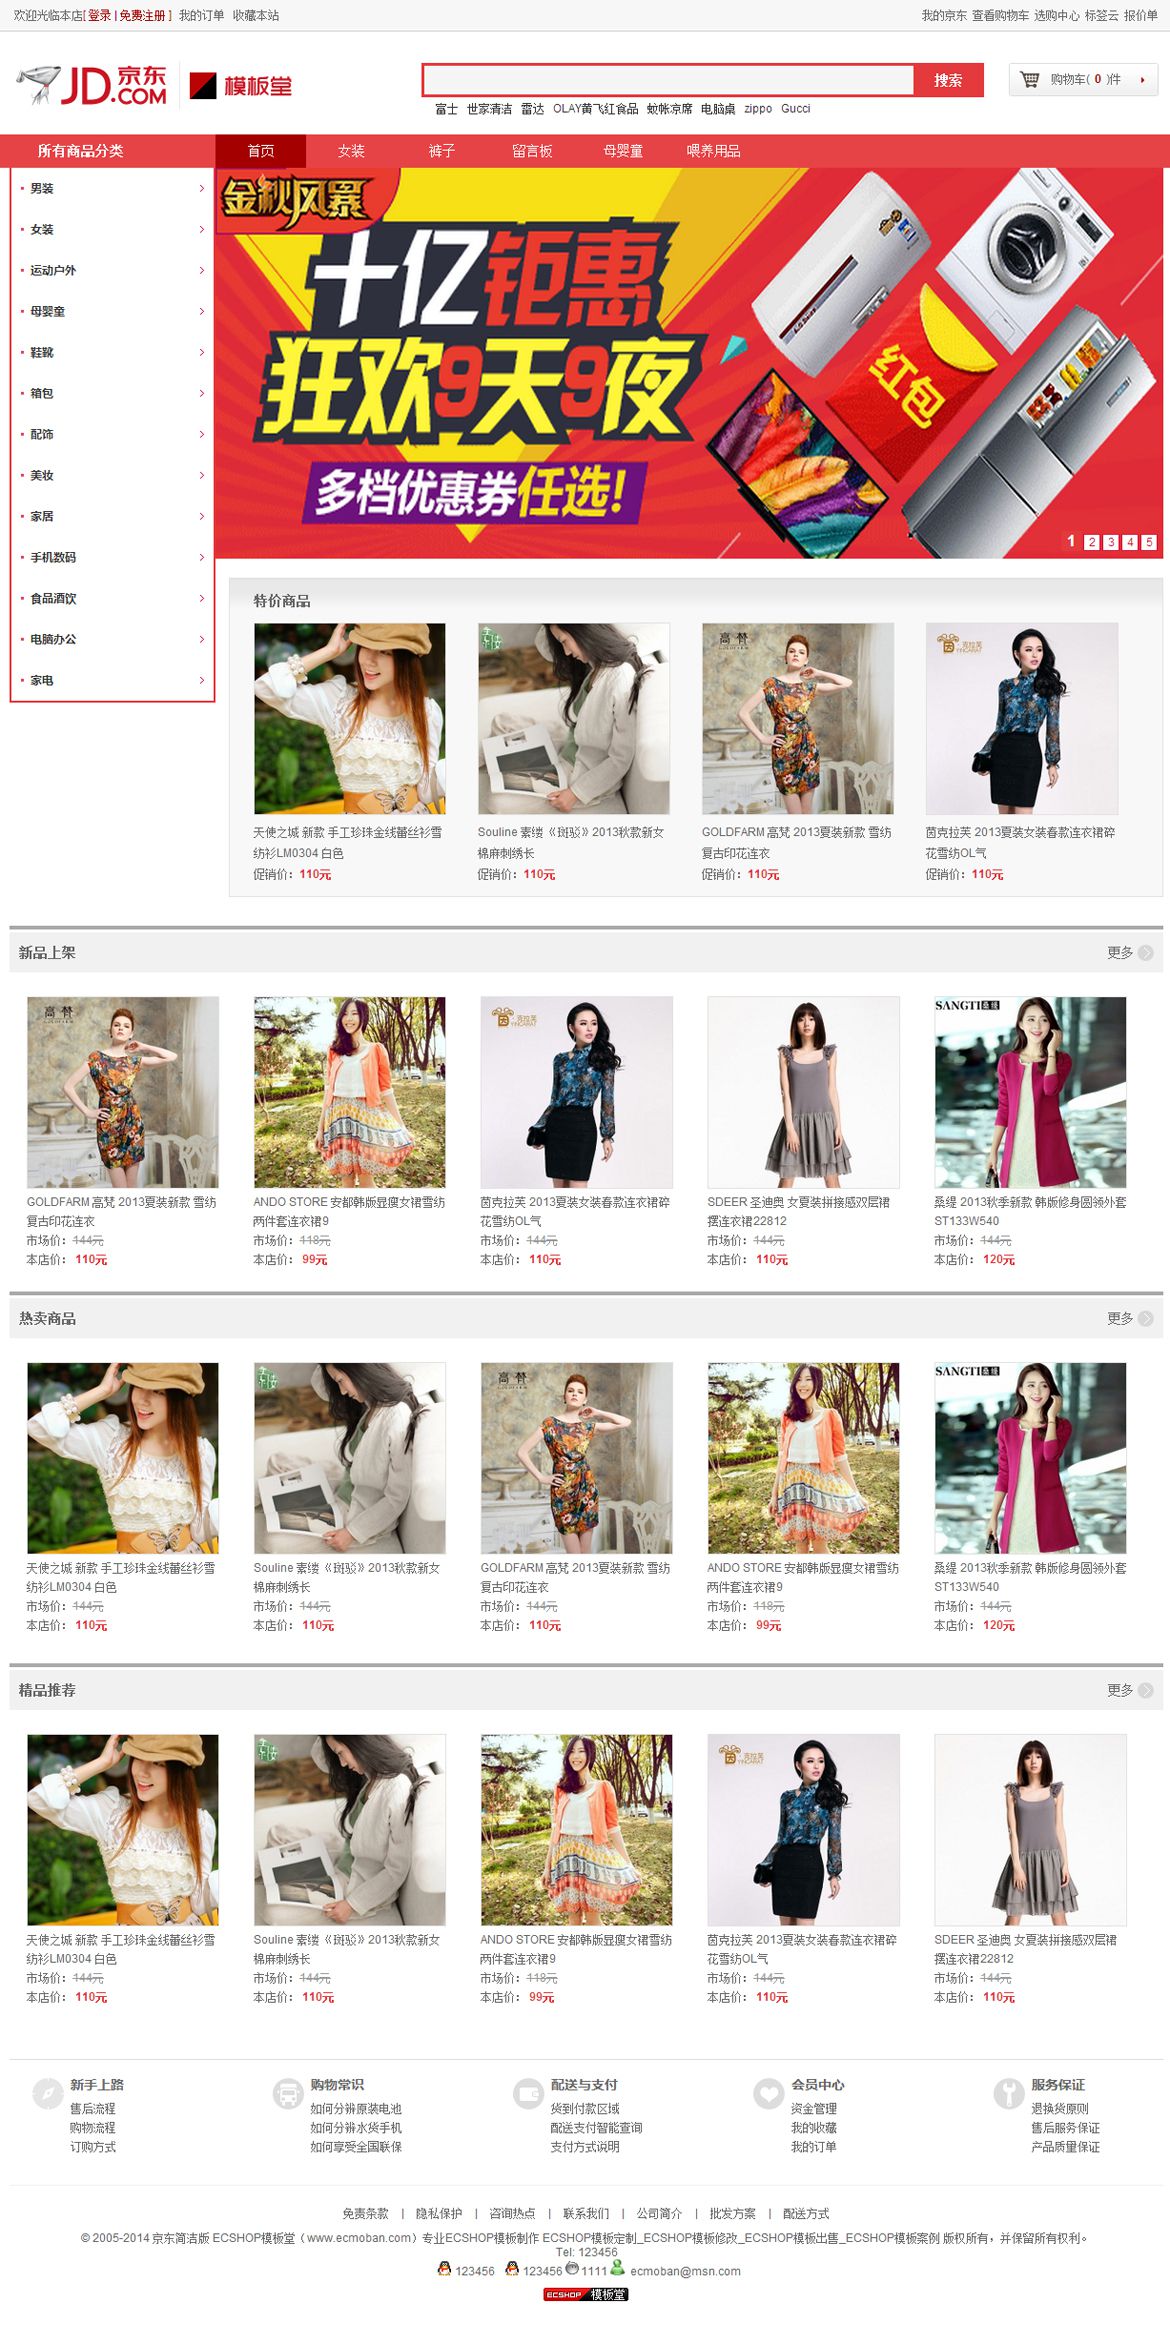Switch banner to slide 4
The width and height of the screenshot is (1170, 2344).
pyautogui.click(x=1130, y=542)
